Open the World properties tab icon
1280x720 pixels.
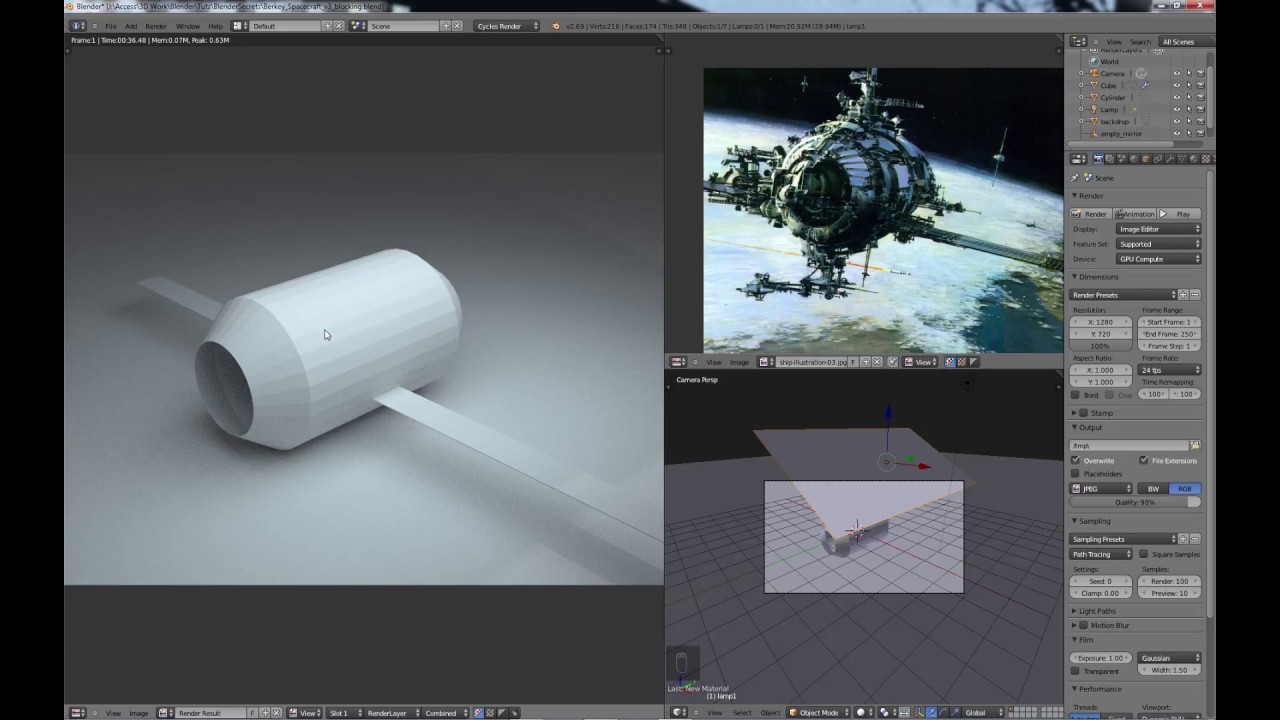1134,159
